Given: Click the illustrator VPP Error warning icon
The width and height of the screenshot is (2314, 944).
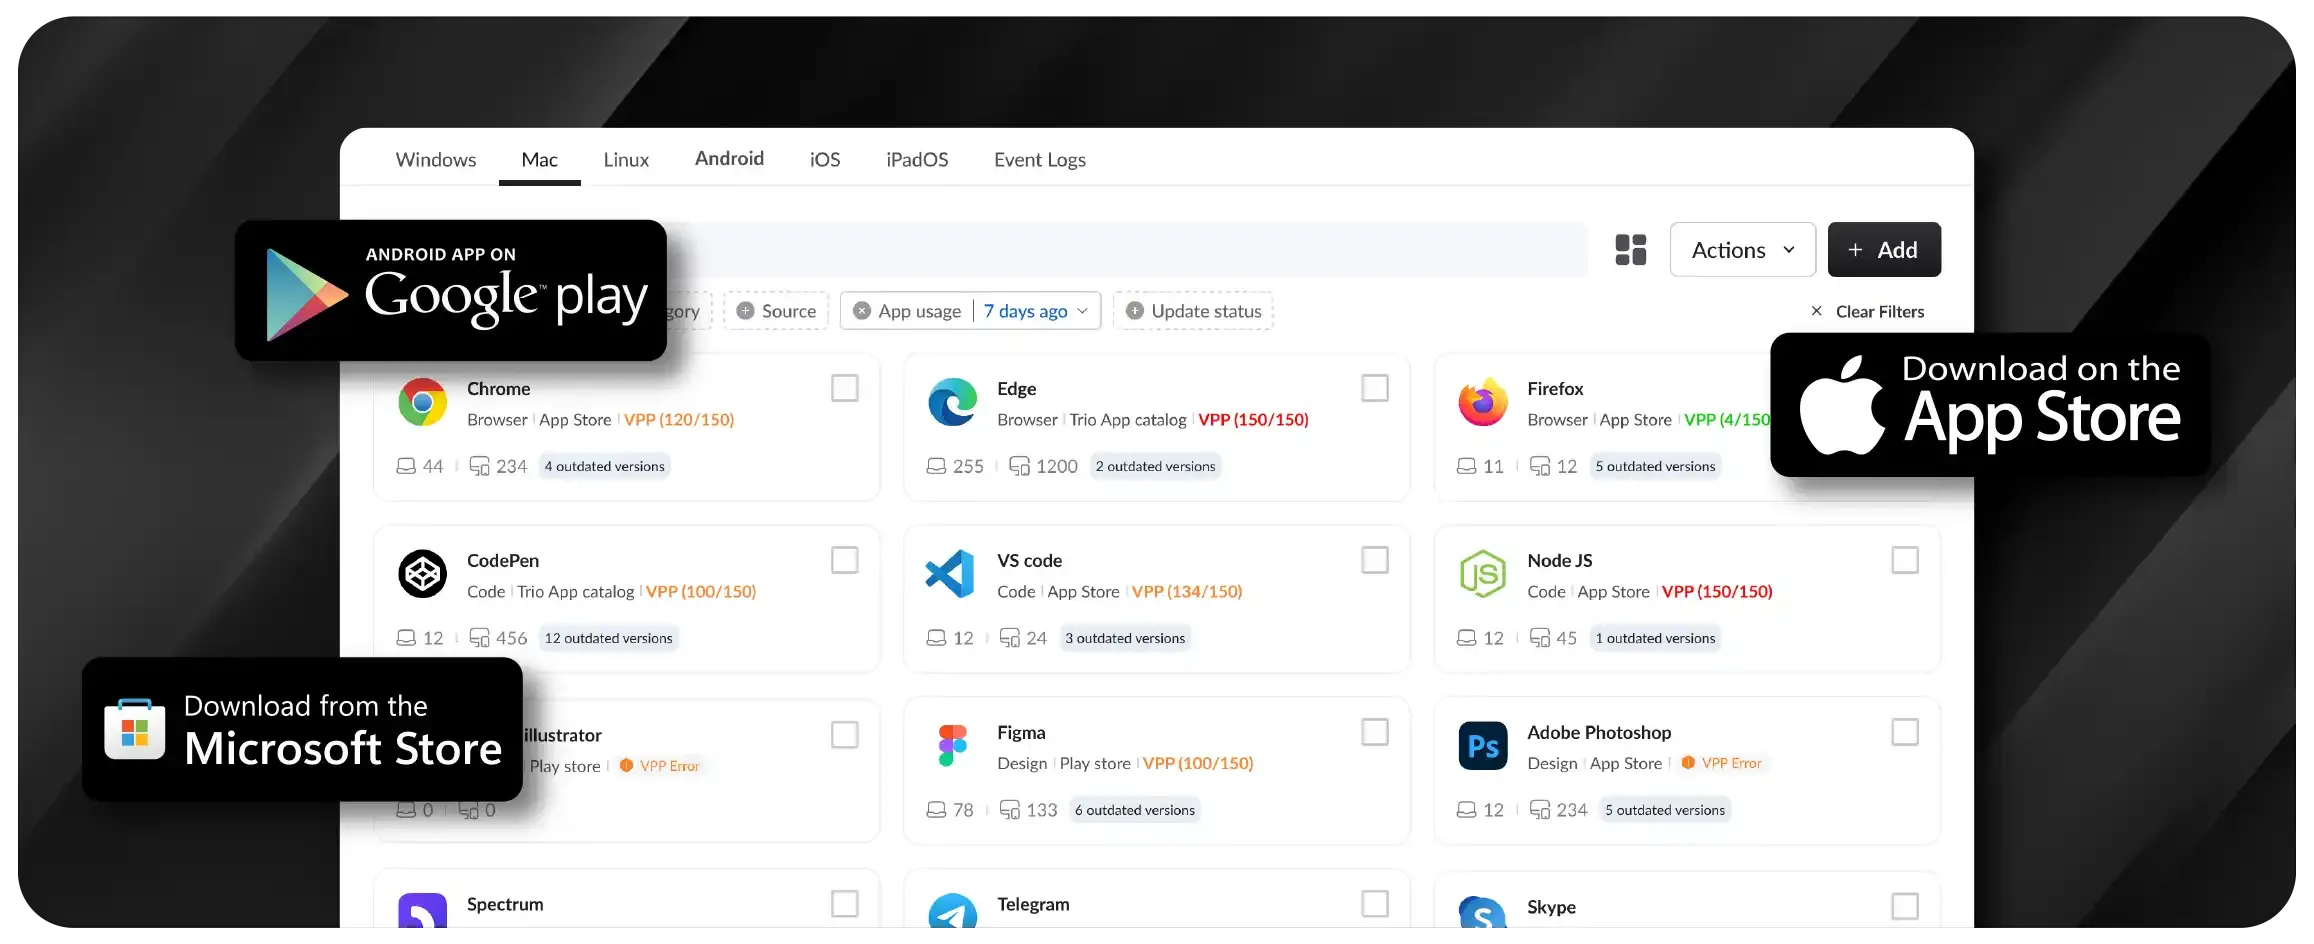Looking at the screenshot, I should tap(626, 765).
